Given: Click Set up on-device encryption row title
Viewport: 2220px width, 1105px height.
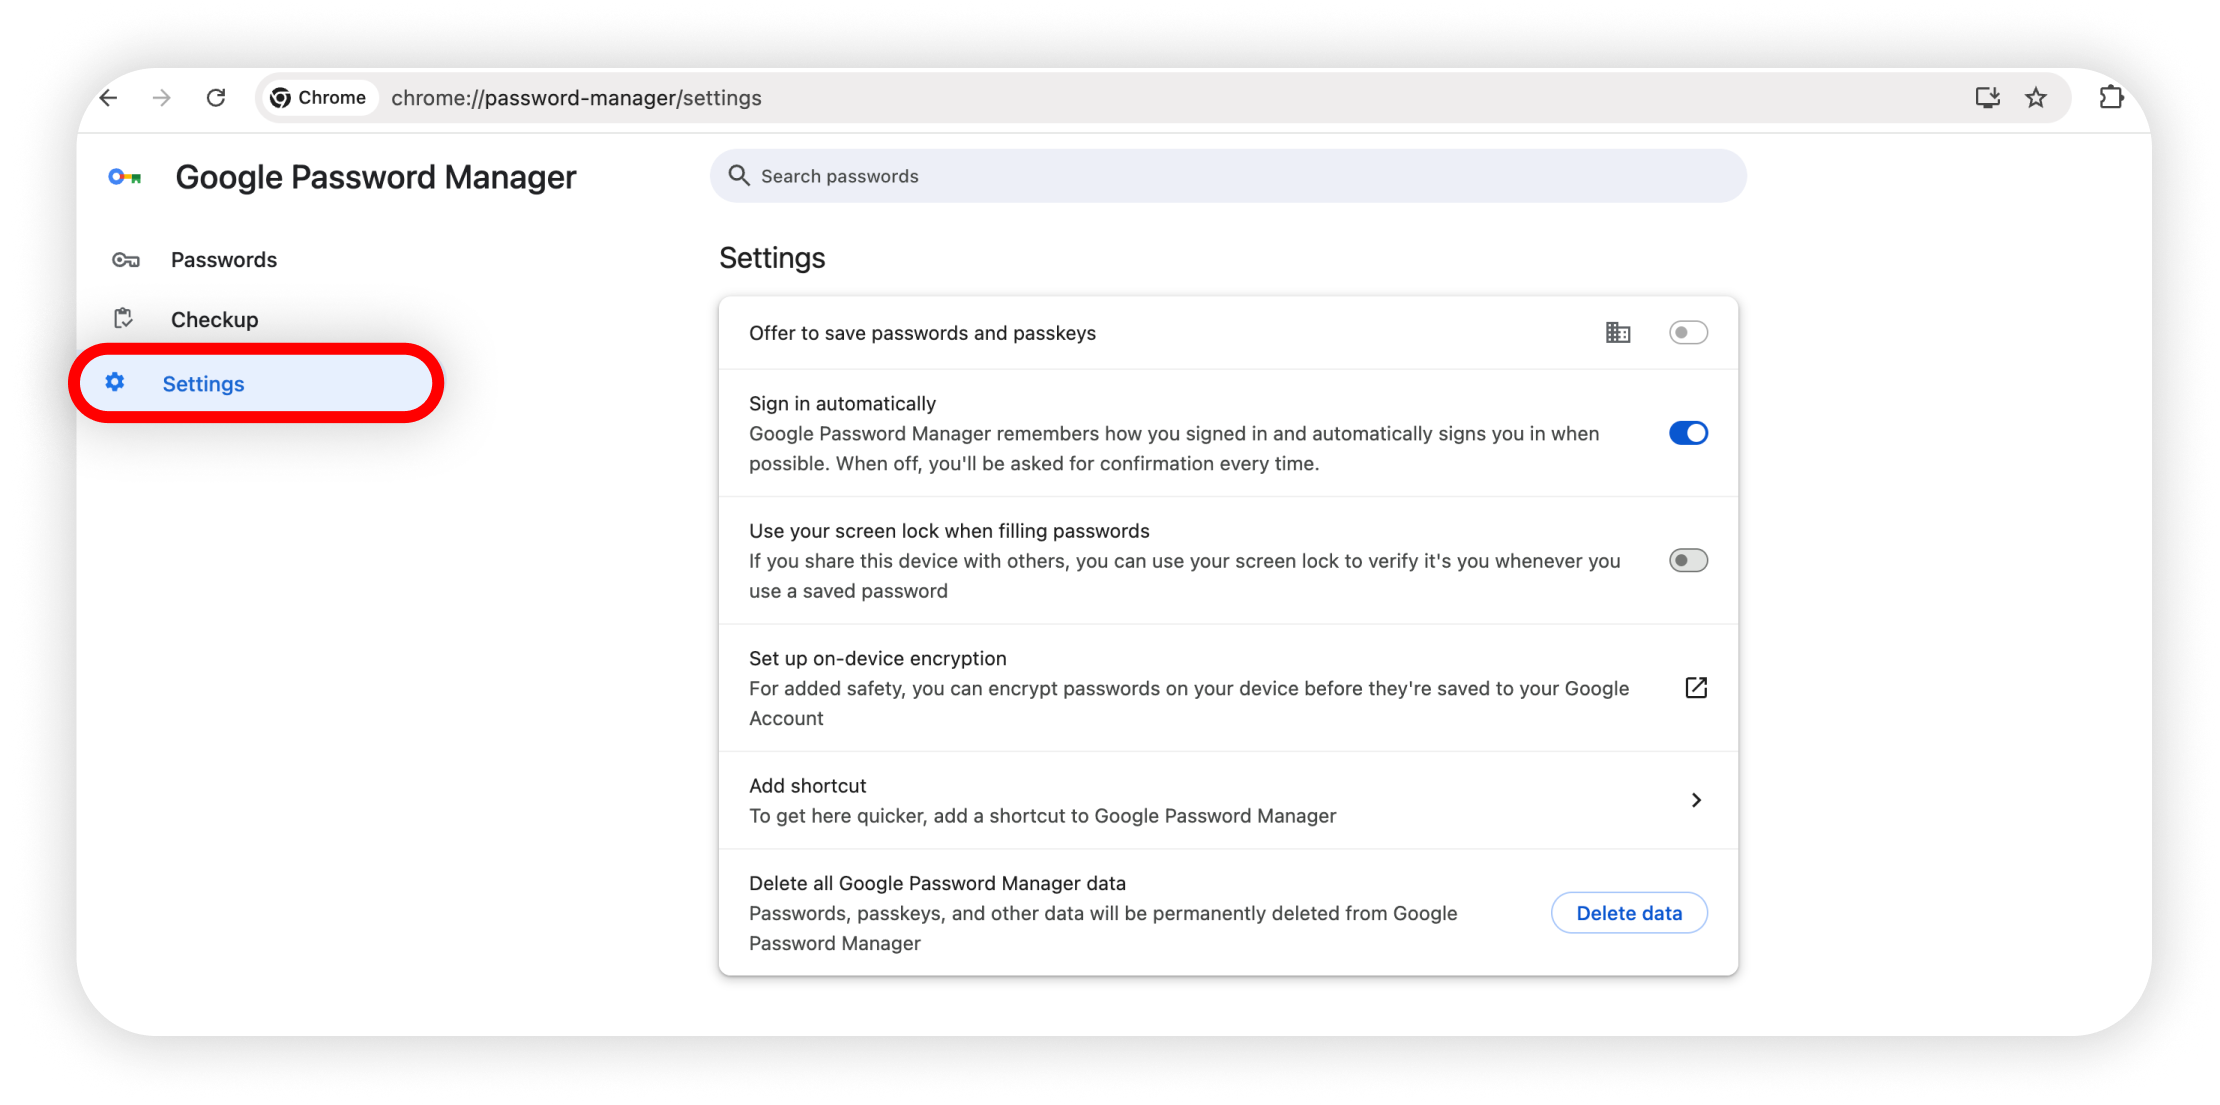Looking at the screenshot, I should tap(877, 659).
